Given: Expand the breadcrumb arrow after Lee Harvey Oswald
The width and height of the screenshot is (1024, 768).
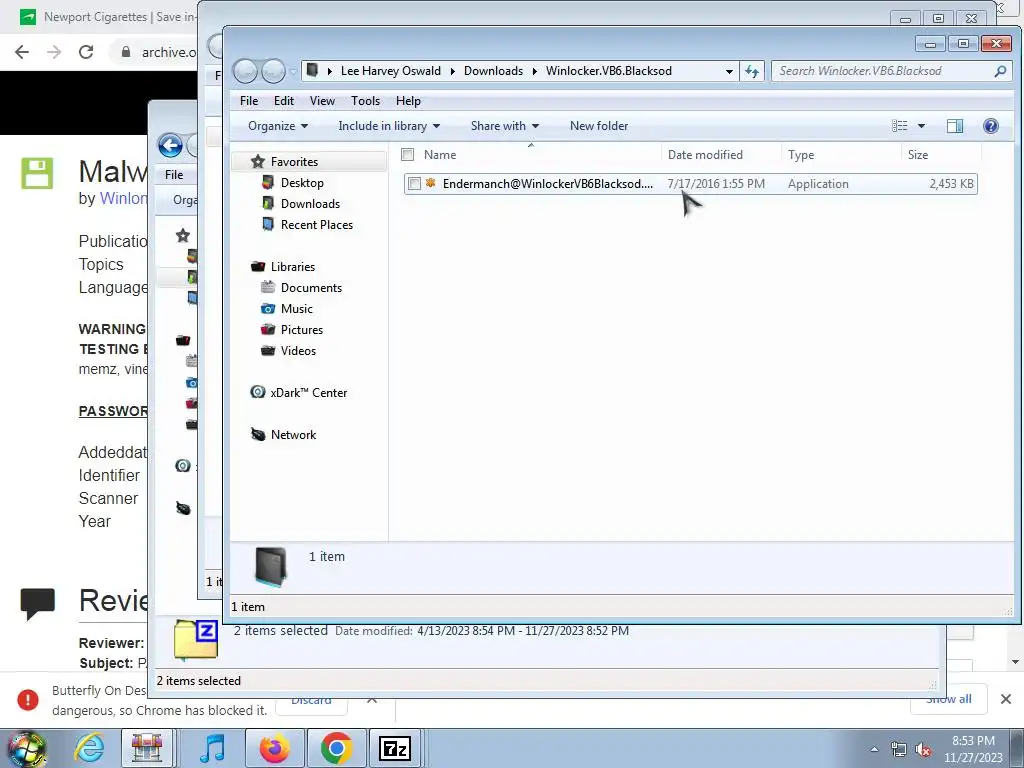Looking at the screenshot, I should [x=453, y=71].
